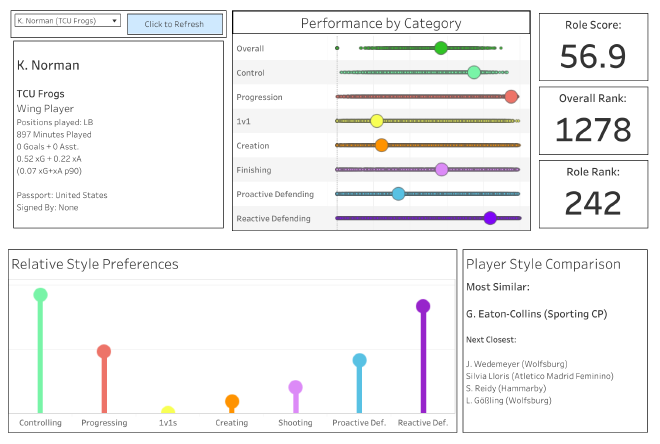
Task: Select the purple Reactive Defending marker
Action: [x=490, y=218]
